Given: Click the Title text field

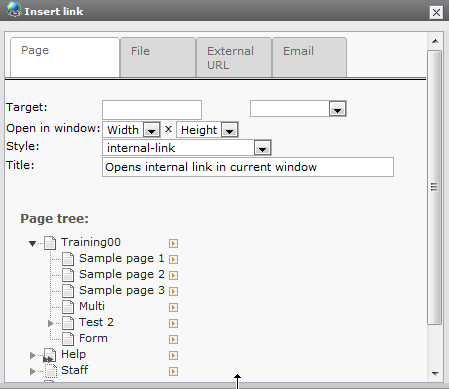Looking at the screenshot, I should (248, 167).
